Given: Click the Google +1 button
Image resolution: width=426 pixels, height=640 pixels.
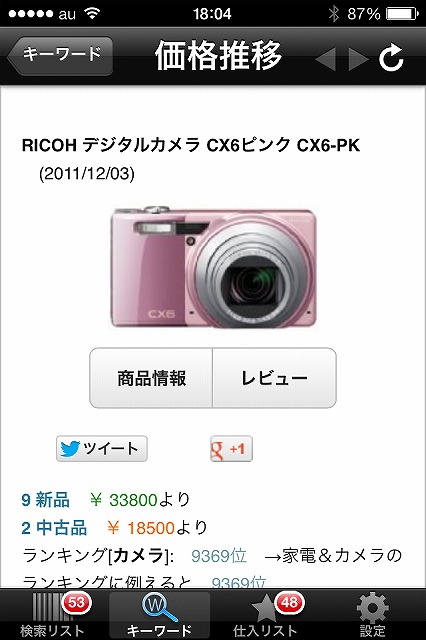Looking at the screenshot, I should pos(231,449).
